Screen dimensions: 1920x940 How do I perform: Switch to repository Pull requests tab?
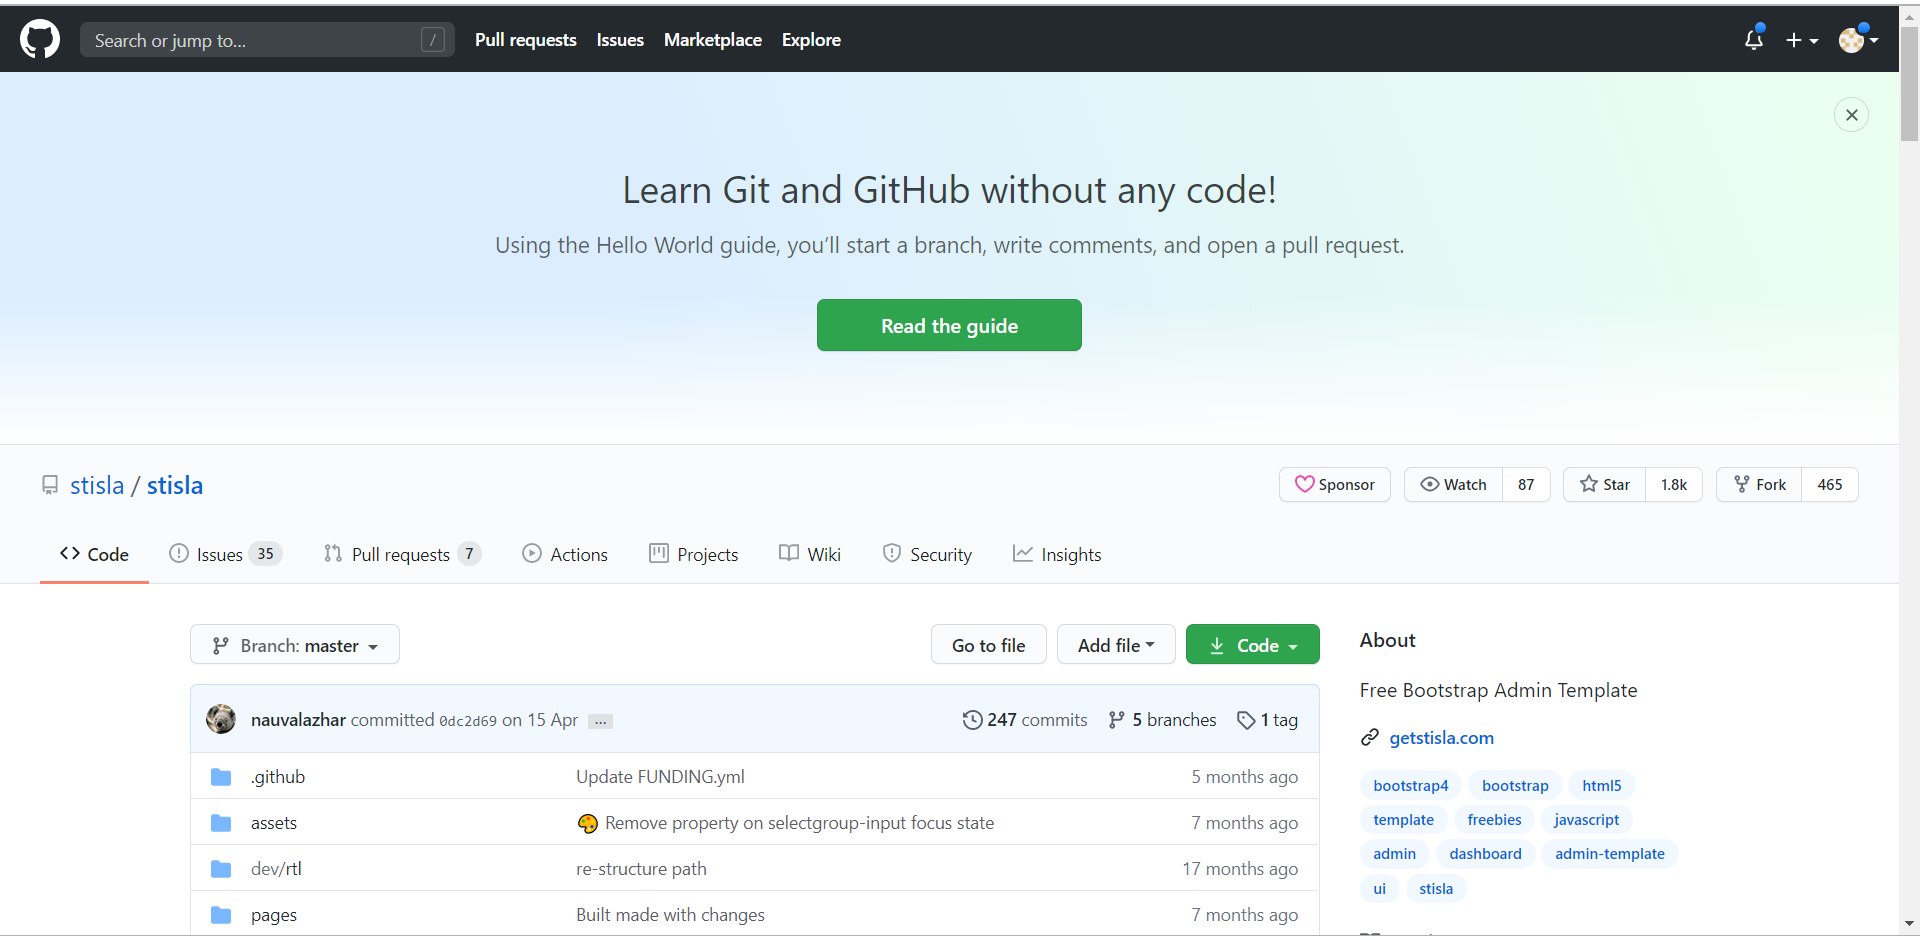tap(402, 554)
